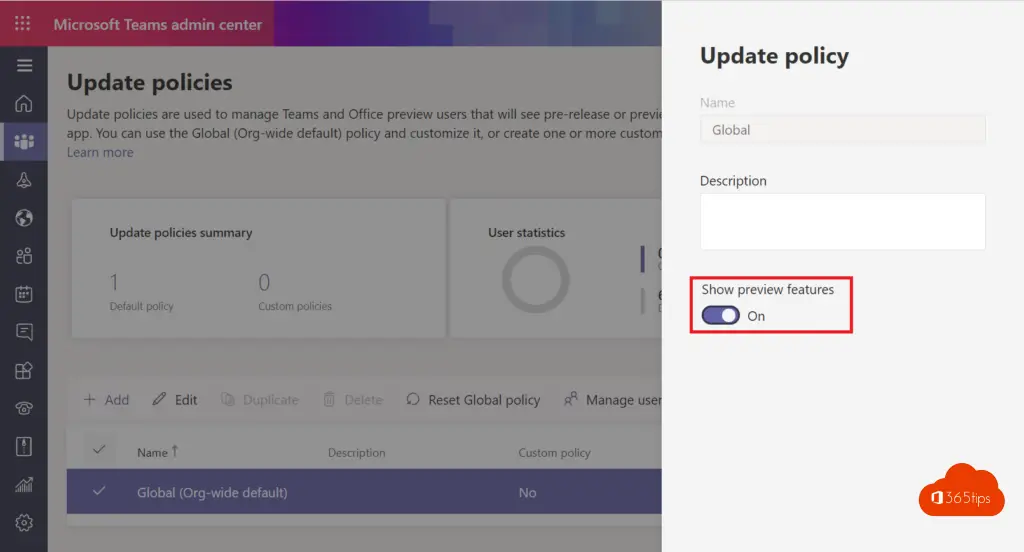1024x552 pixels.
Task: Click Edit in the policies toolbar
Action: pos(174,399)
